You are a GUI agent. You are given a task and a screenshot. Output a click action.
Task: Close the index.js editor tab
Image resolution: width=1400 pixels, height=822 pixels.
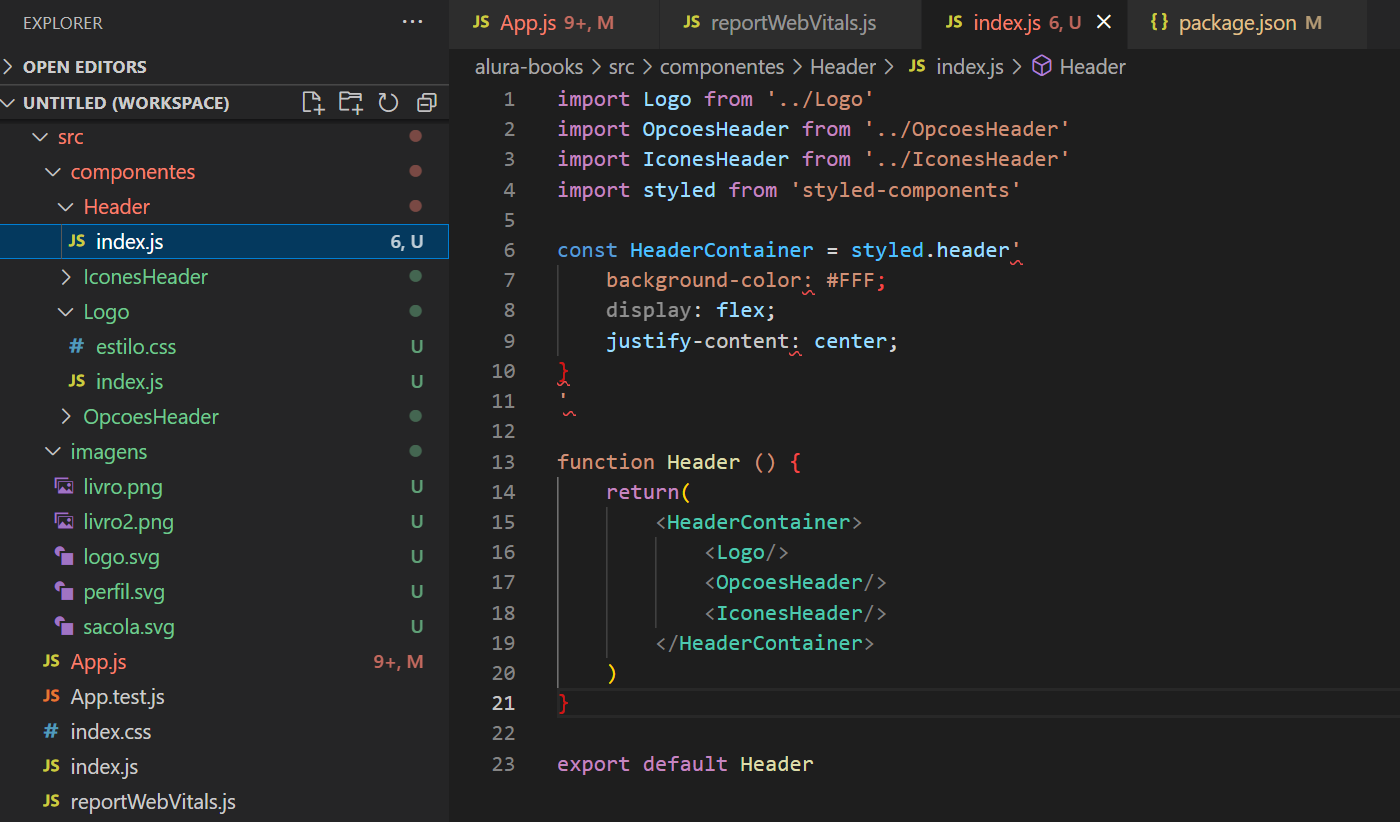(1104, 22)
